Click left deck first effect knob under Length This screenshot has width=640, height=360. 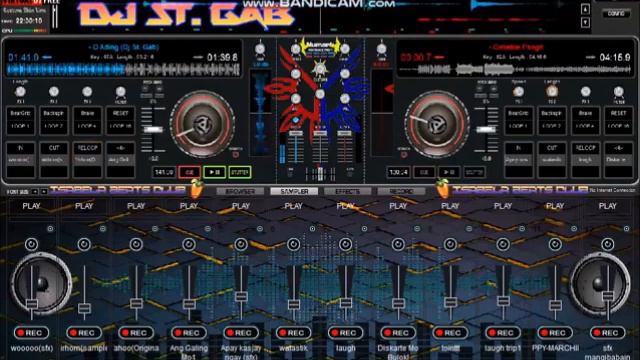20,92
